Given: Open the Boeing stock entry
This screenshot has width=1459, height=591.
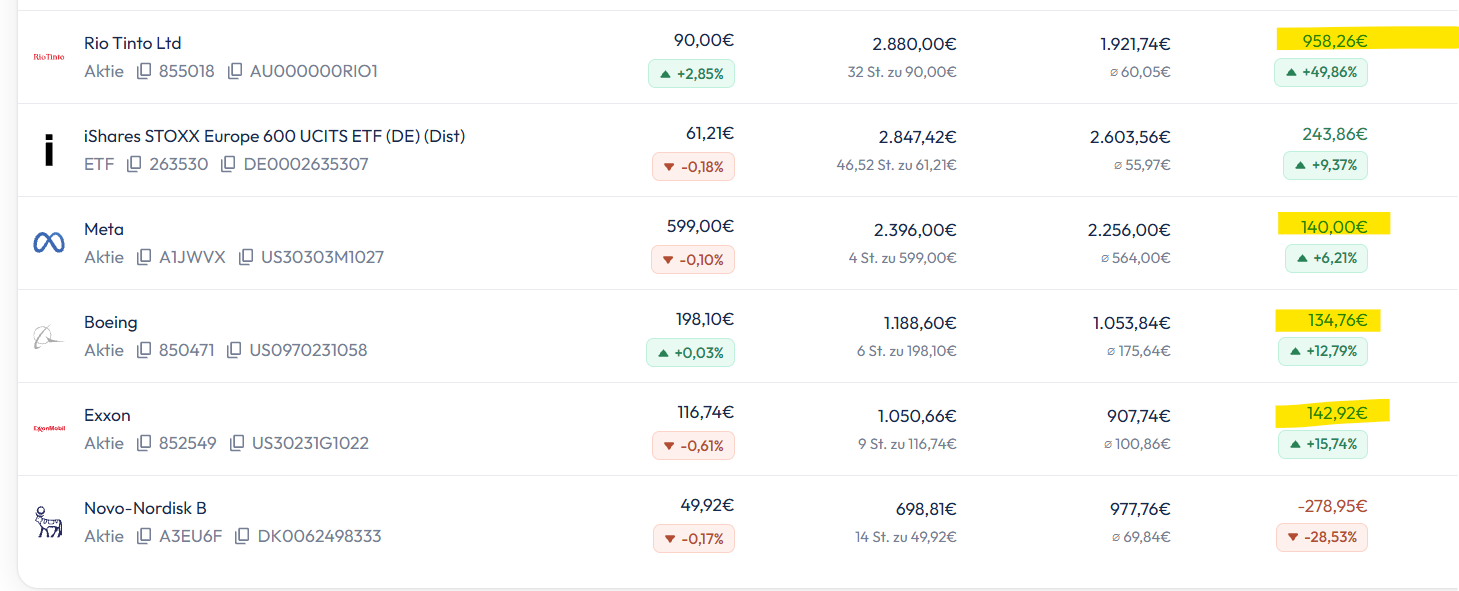Looking at the screenshot, I should (x=111, y=322).
